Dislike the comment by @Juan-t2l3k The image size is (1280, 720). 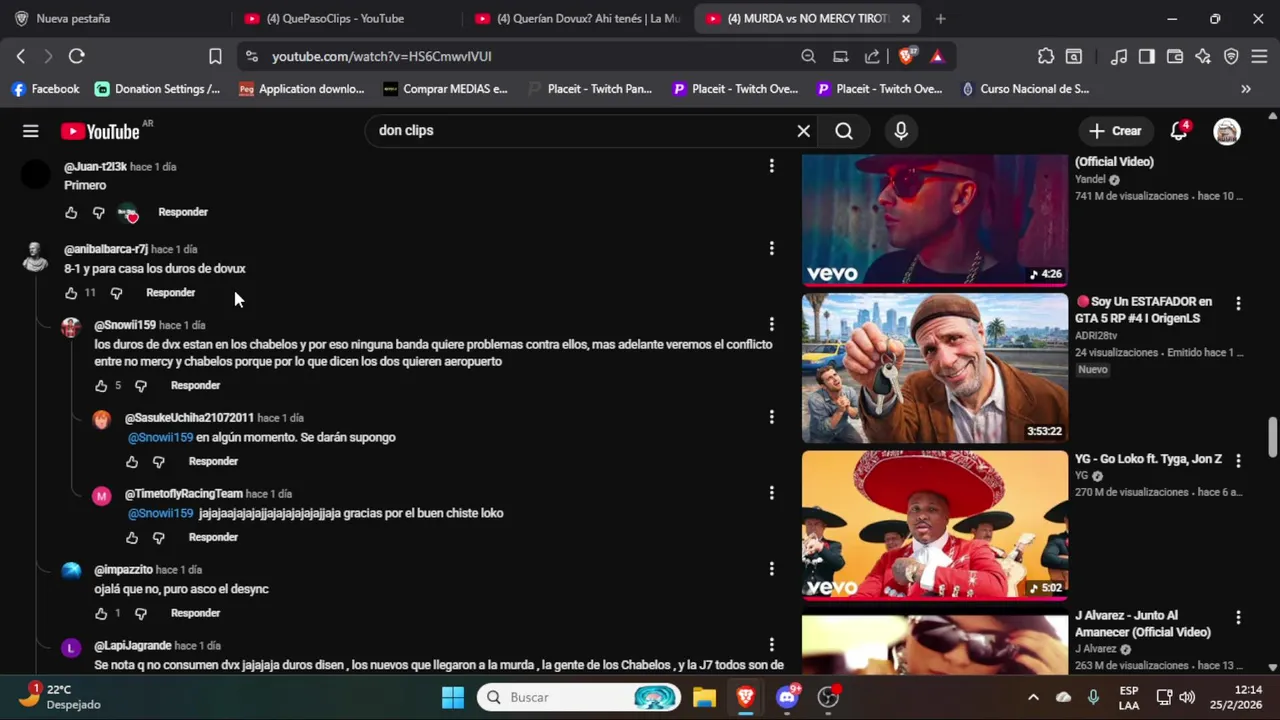(98, 212)
